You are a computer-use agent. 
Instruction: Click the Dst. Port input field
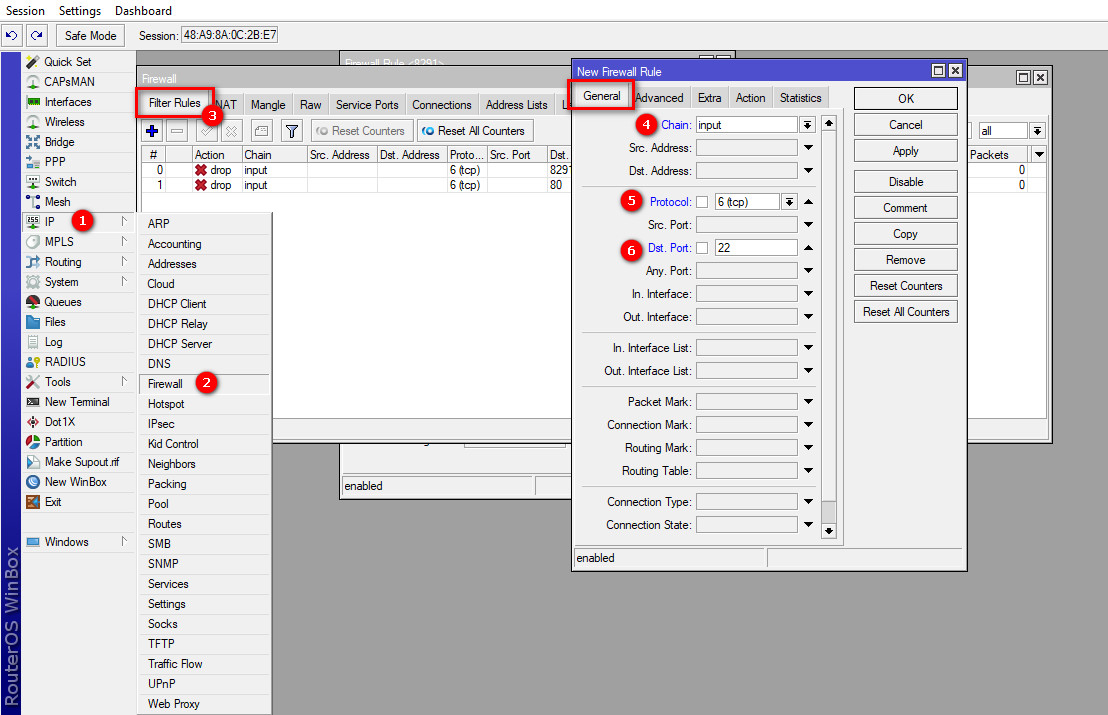point(755,248)
